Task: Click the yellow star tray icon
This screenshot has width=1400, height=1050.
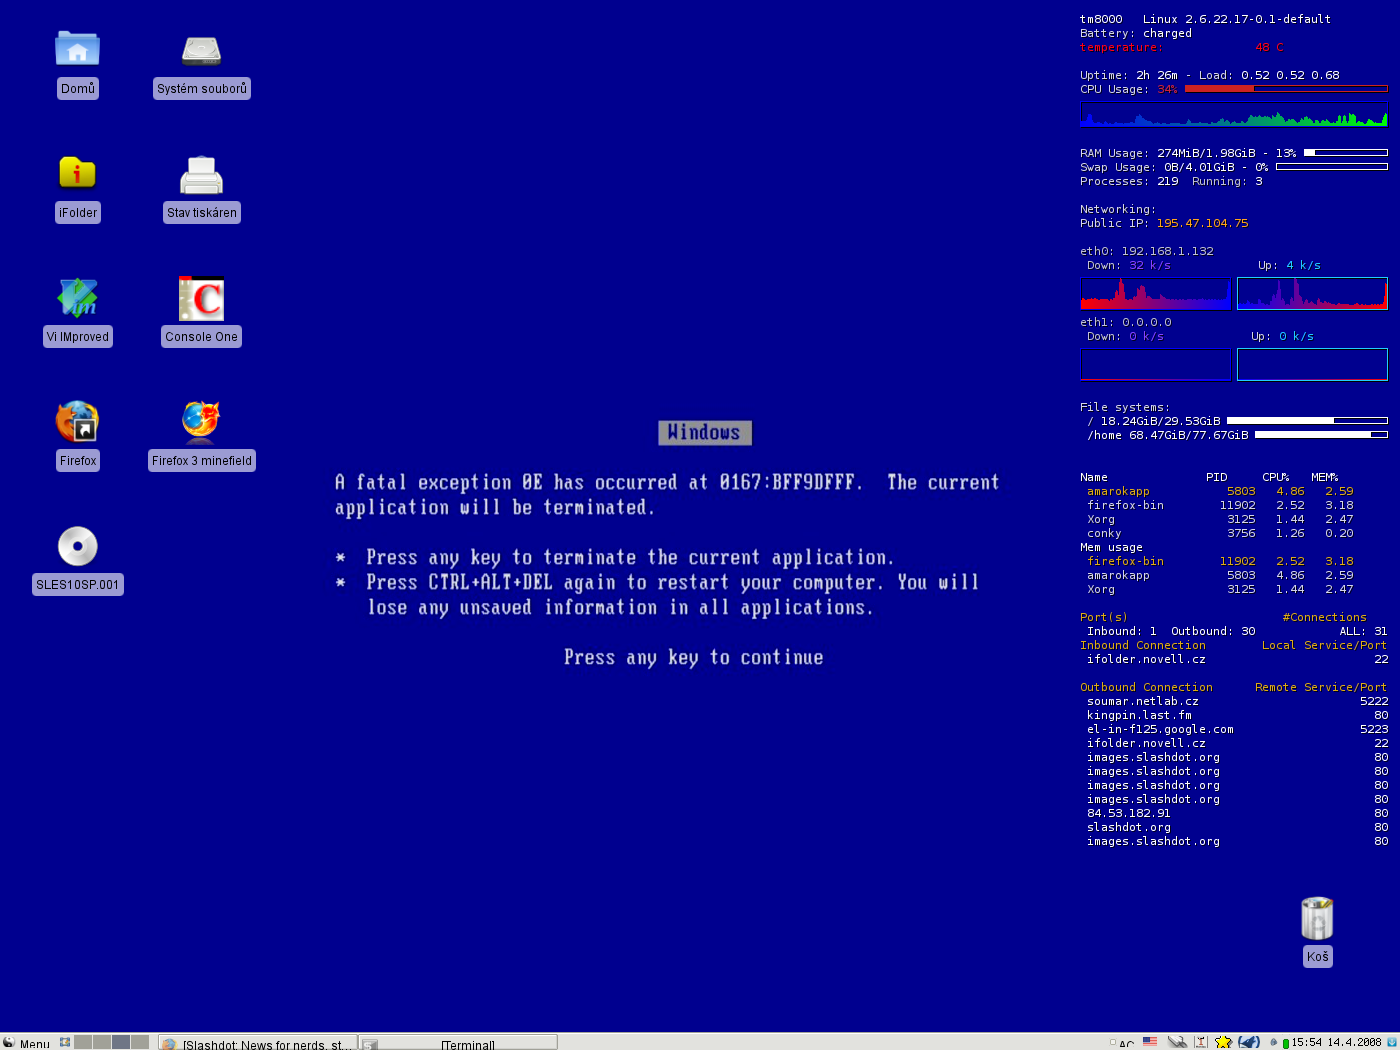Action: 1223,1042
